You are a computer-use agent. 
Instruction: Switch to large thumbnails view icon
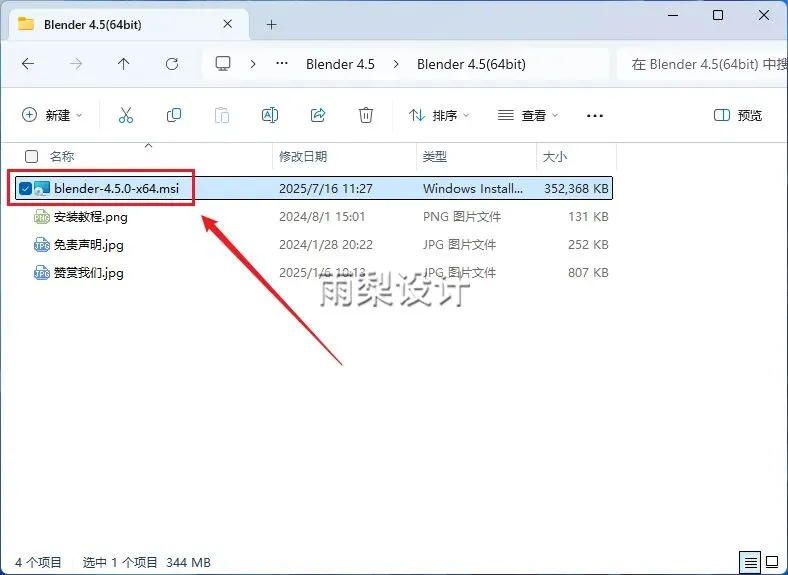pos(772,562)
